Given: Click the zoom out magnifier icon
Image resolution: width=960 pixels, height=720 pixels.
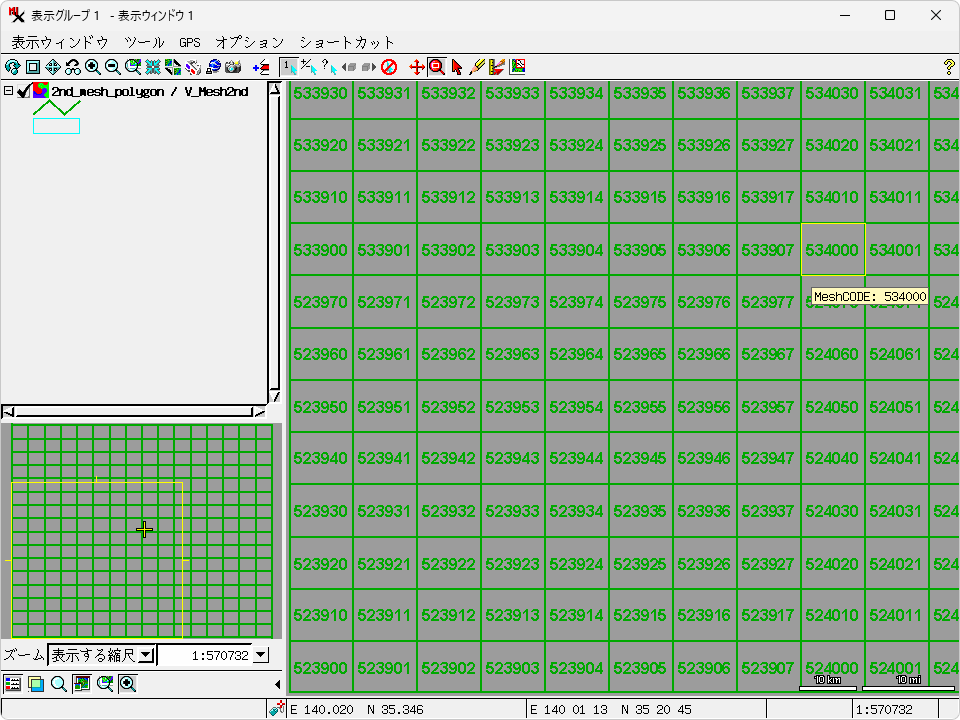Looking at the screenshot, I should [113, 67].
